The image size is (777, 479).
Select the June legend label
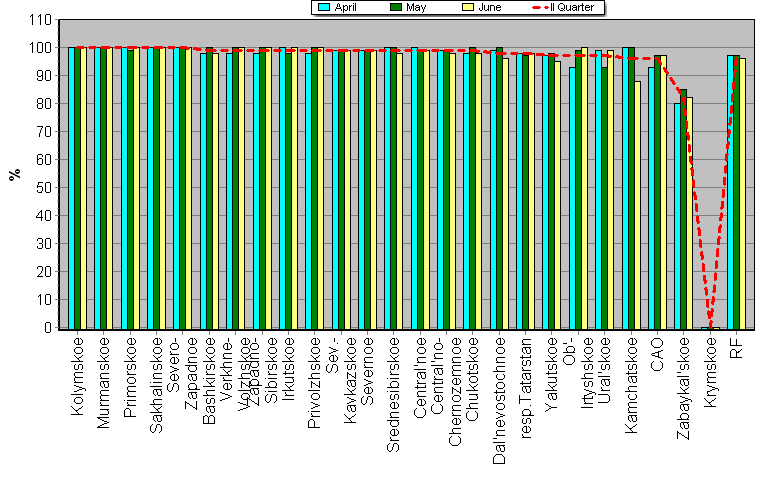point(490,7)
